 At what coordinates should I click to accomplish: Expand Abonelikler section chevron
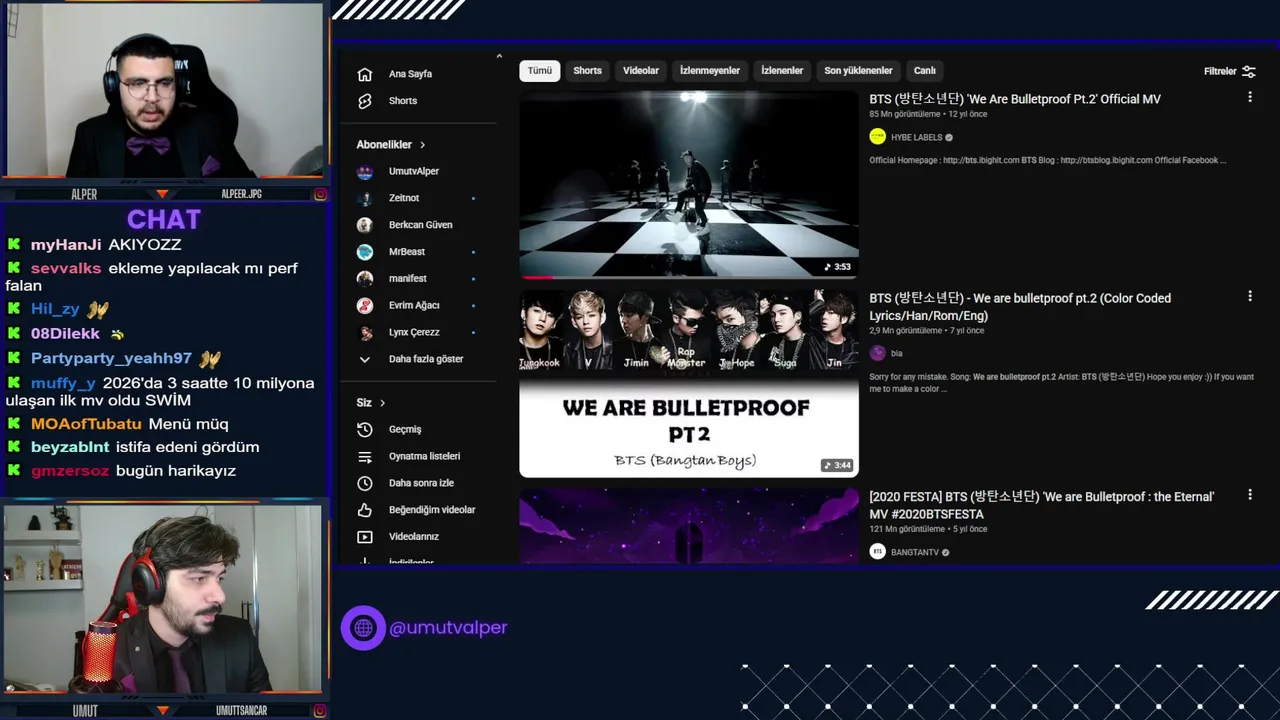click(422, 145)
